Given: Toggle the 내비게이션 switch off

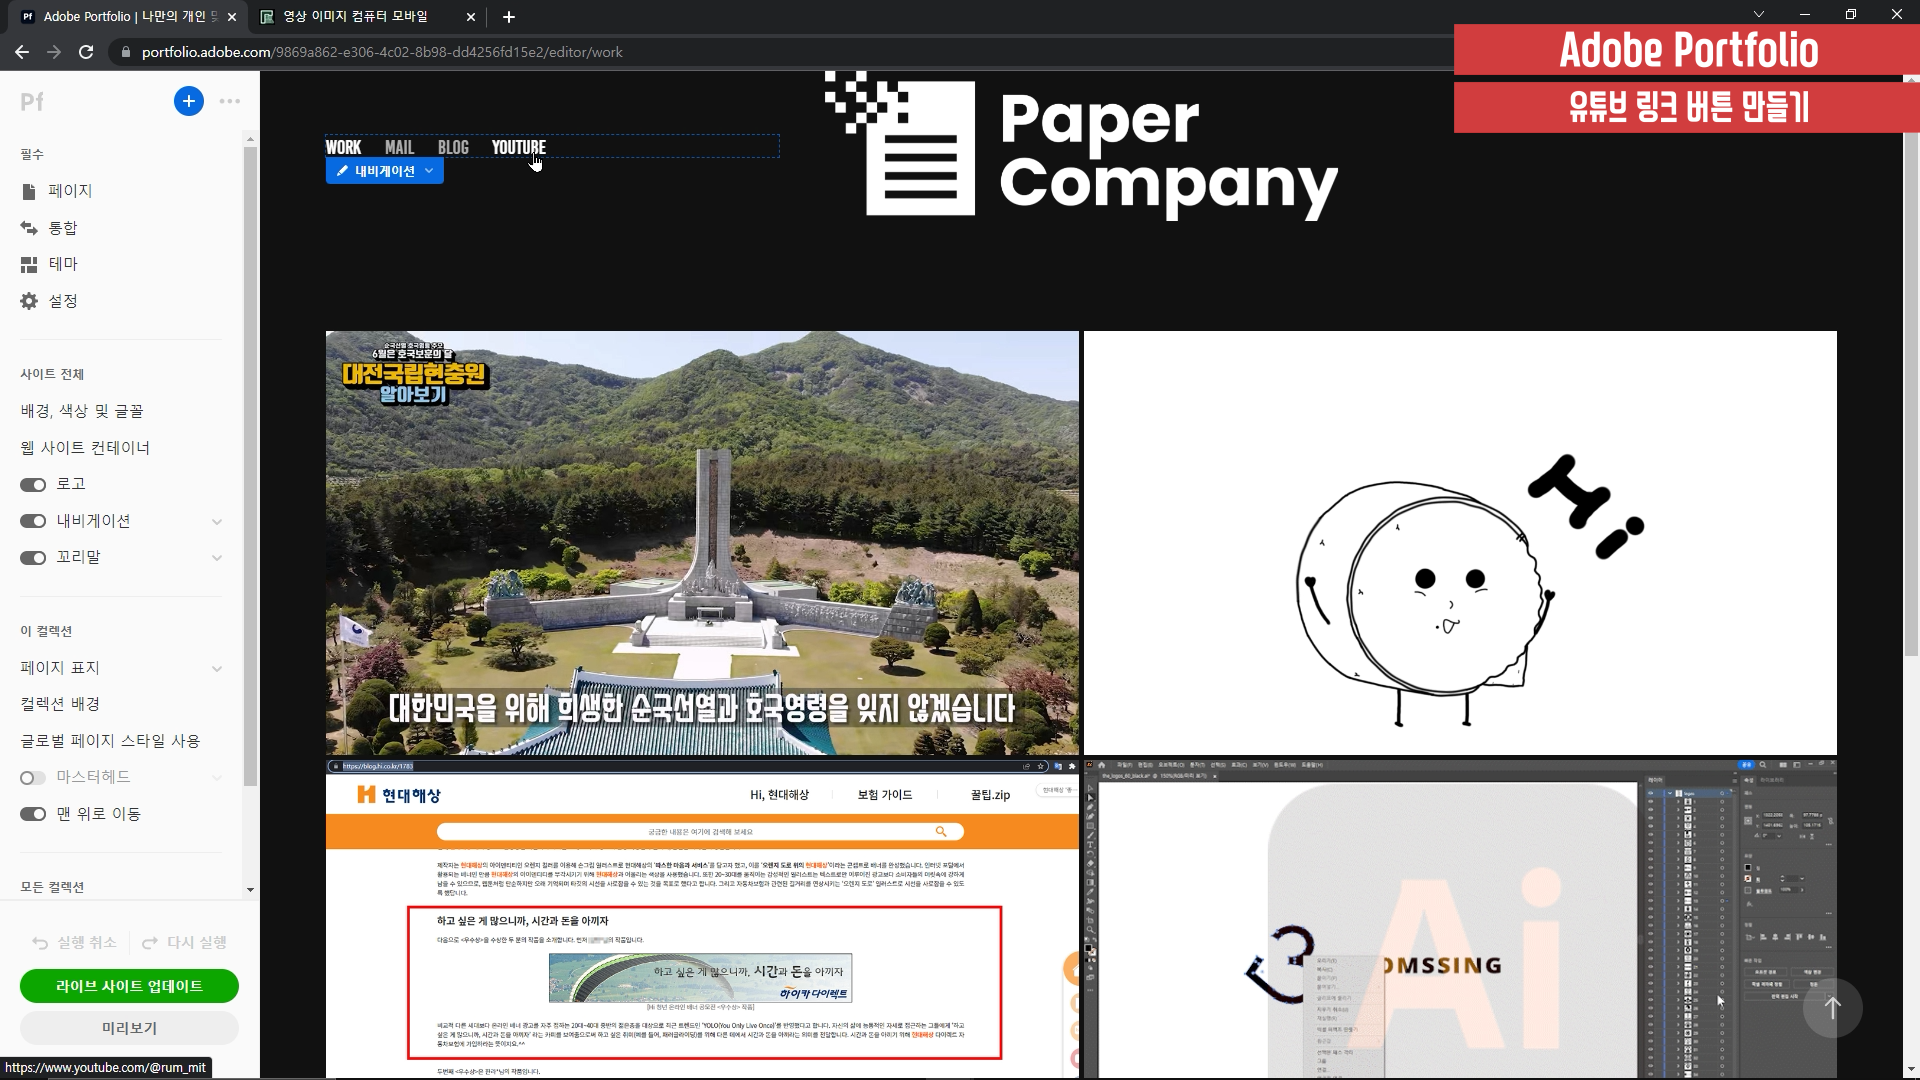Looking at the screenshot, I should coord(33,521).
